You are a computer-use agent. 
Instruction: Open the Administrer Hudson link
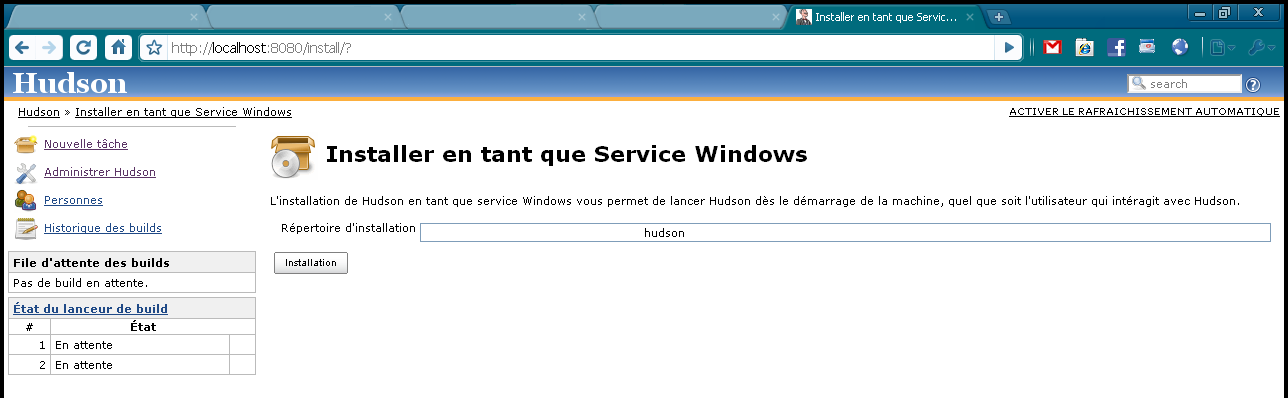[100, 172]
